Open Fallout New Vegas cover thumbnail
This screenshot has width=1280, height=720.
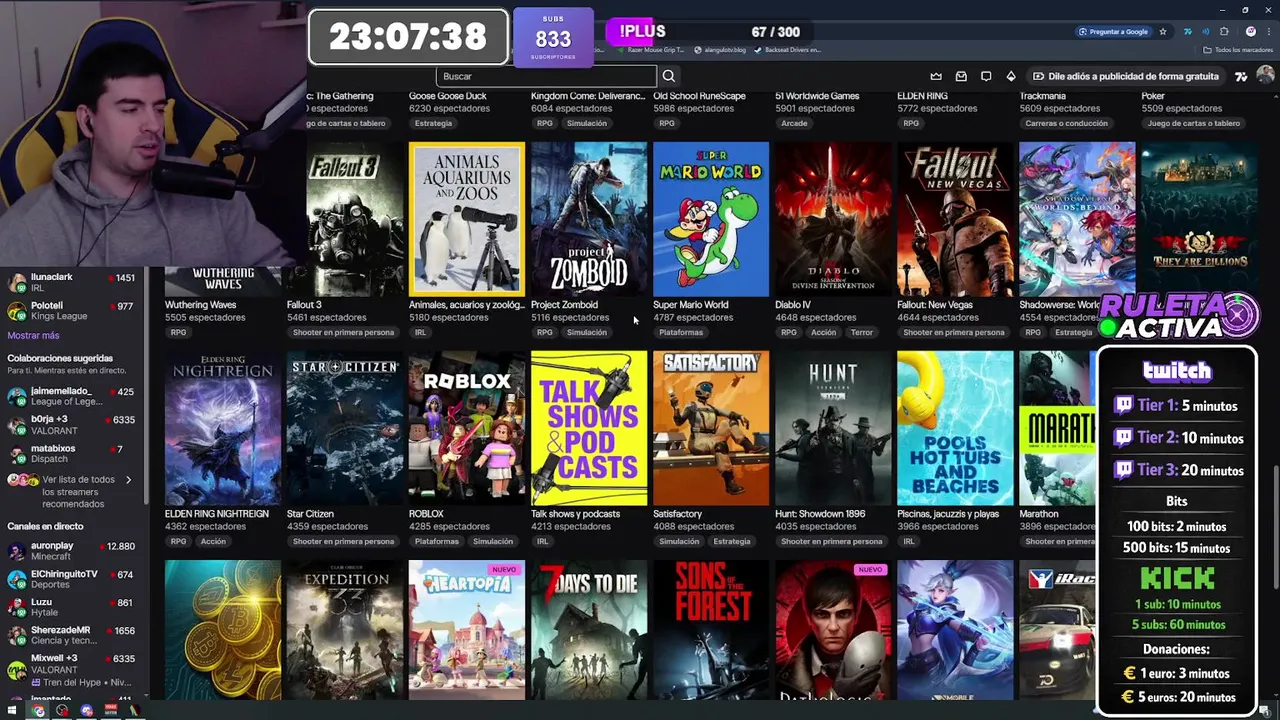pyautogui.click(x=954, y=219)
